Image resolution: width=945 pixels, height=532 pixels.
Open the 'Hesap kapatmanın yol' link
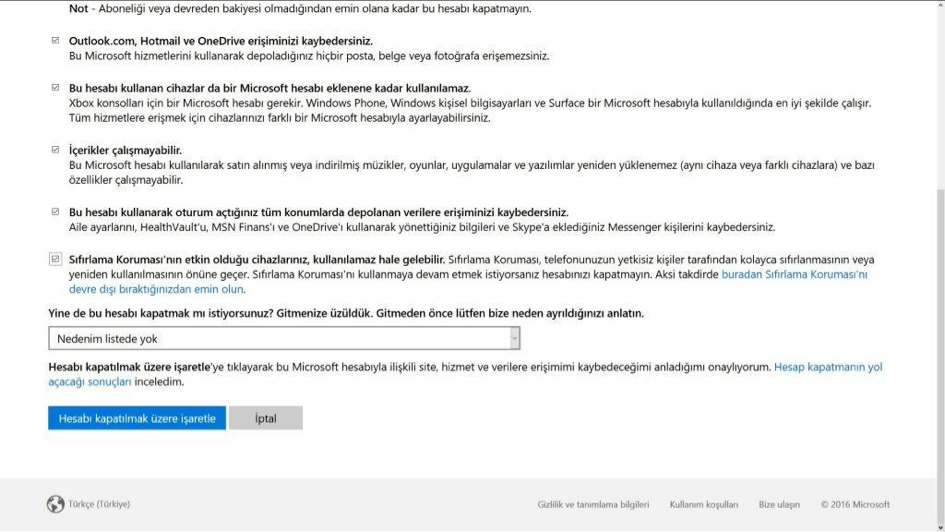(x=828, y=367)
